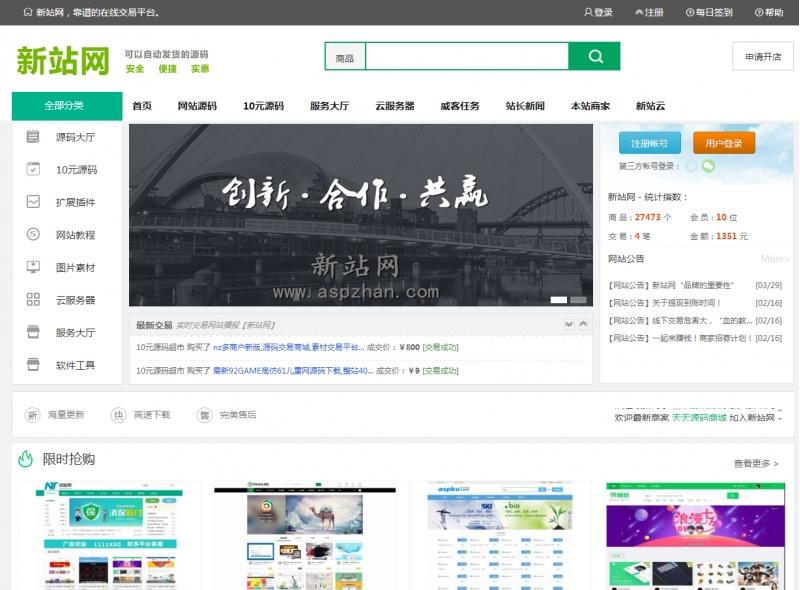
Task: Open fourth product thumbnail with purple banner
Action: point(695,535)
